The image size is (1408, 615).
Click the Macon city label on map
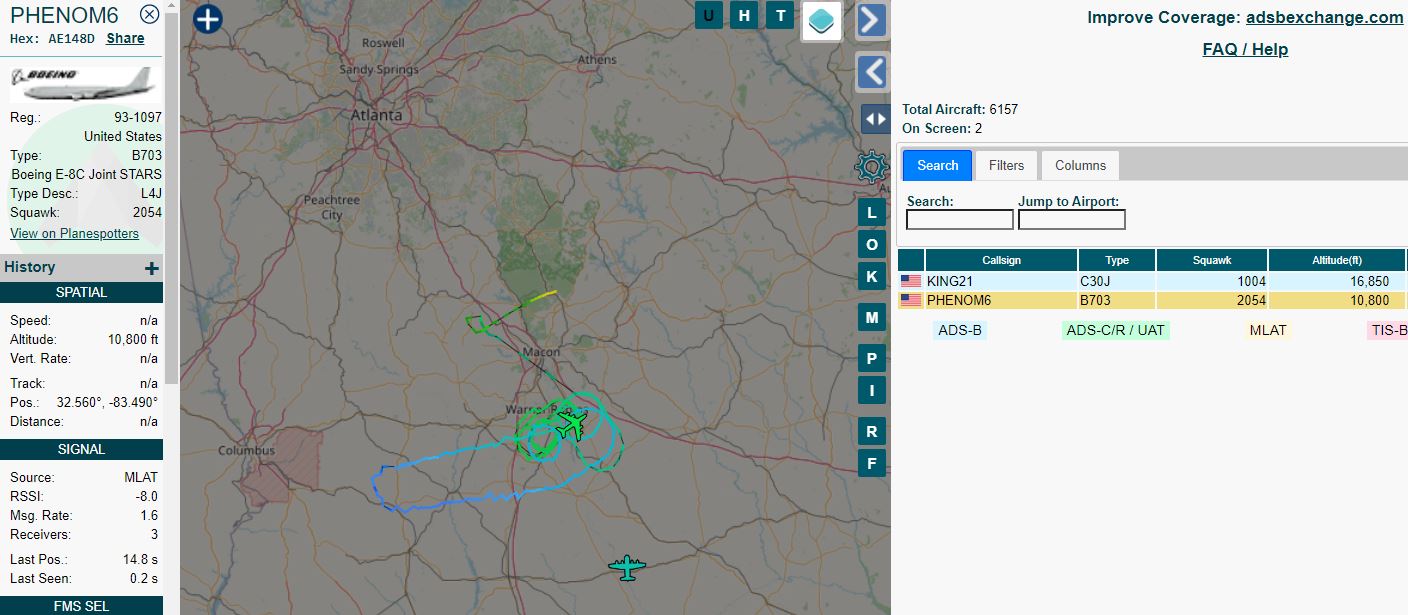(x=541, y=352)
